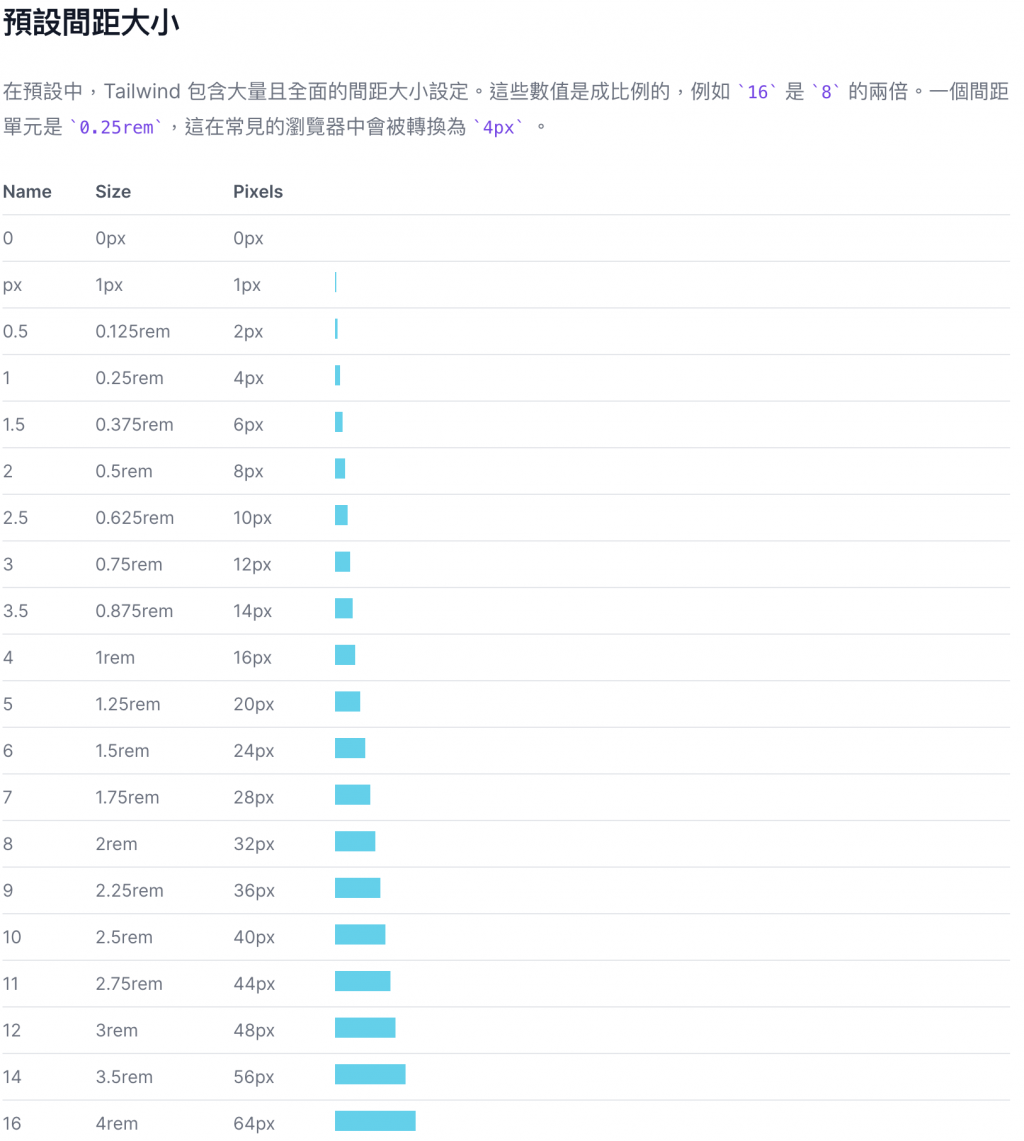Click the 2.5rem size cell
The image size is (1024, 1141).
click(124, 937)
